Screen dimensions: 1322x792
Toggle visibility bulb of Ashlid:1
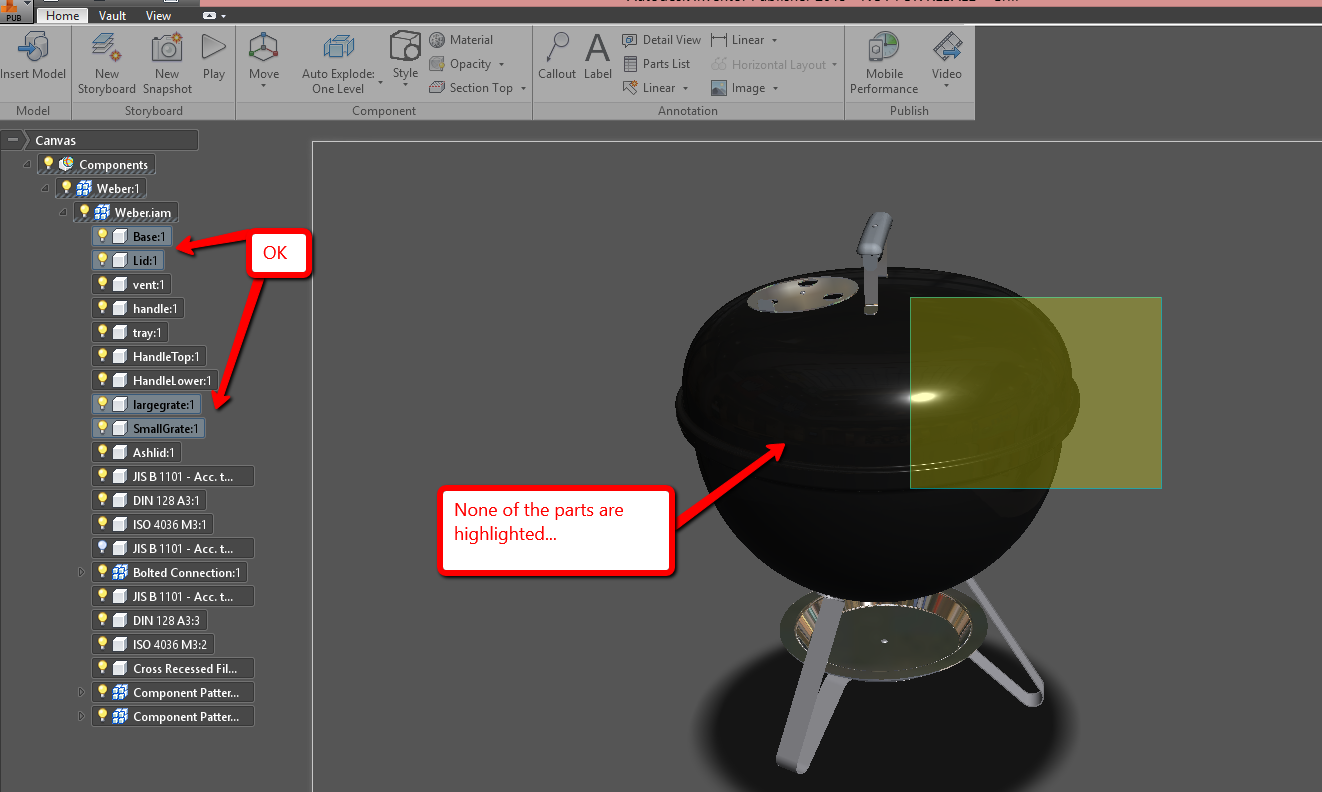point(102,452)
